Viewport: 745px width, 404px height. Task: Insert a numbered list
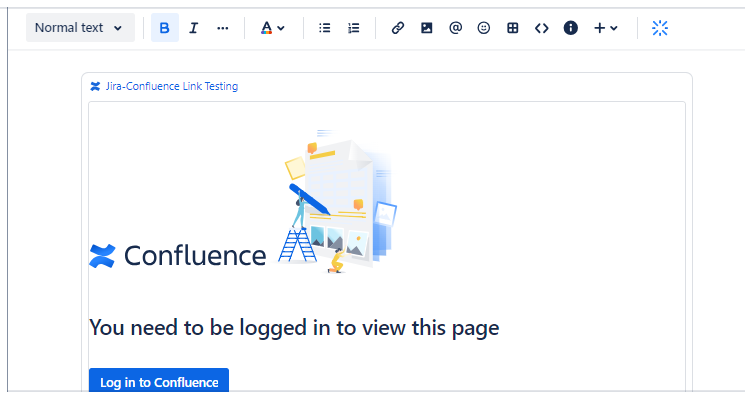point(353,28)
